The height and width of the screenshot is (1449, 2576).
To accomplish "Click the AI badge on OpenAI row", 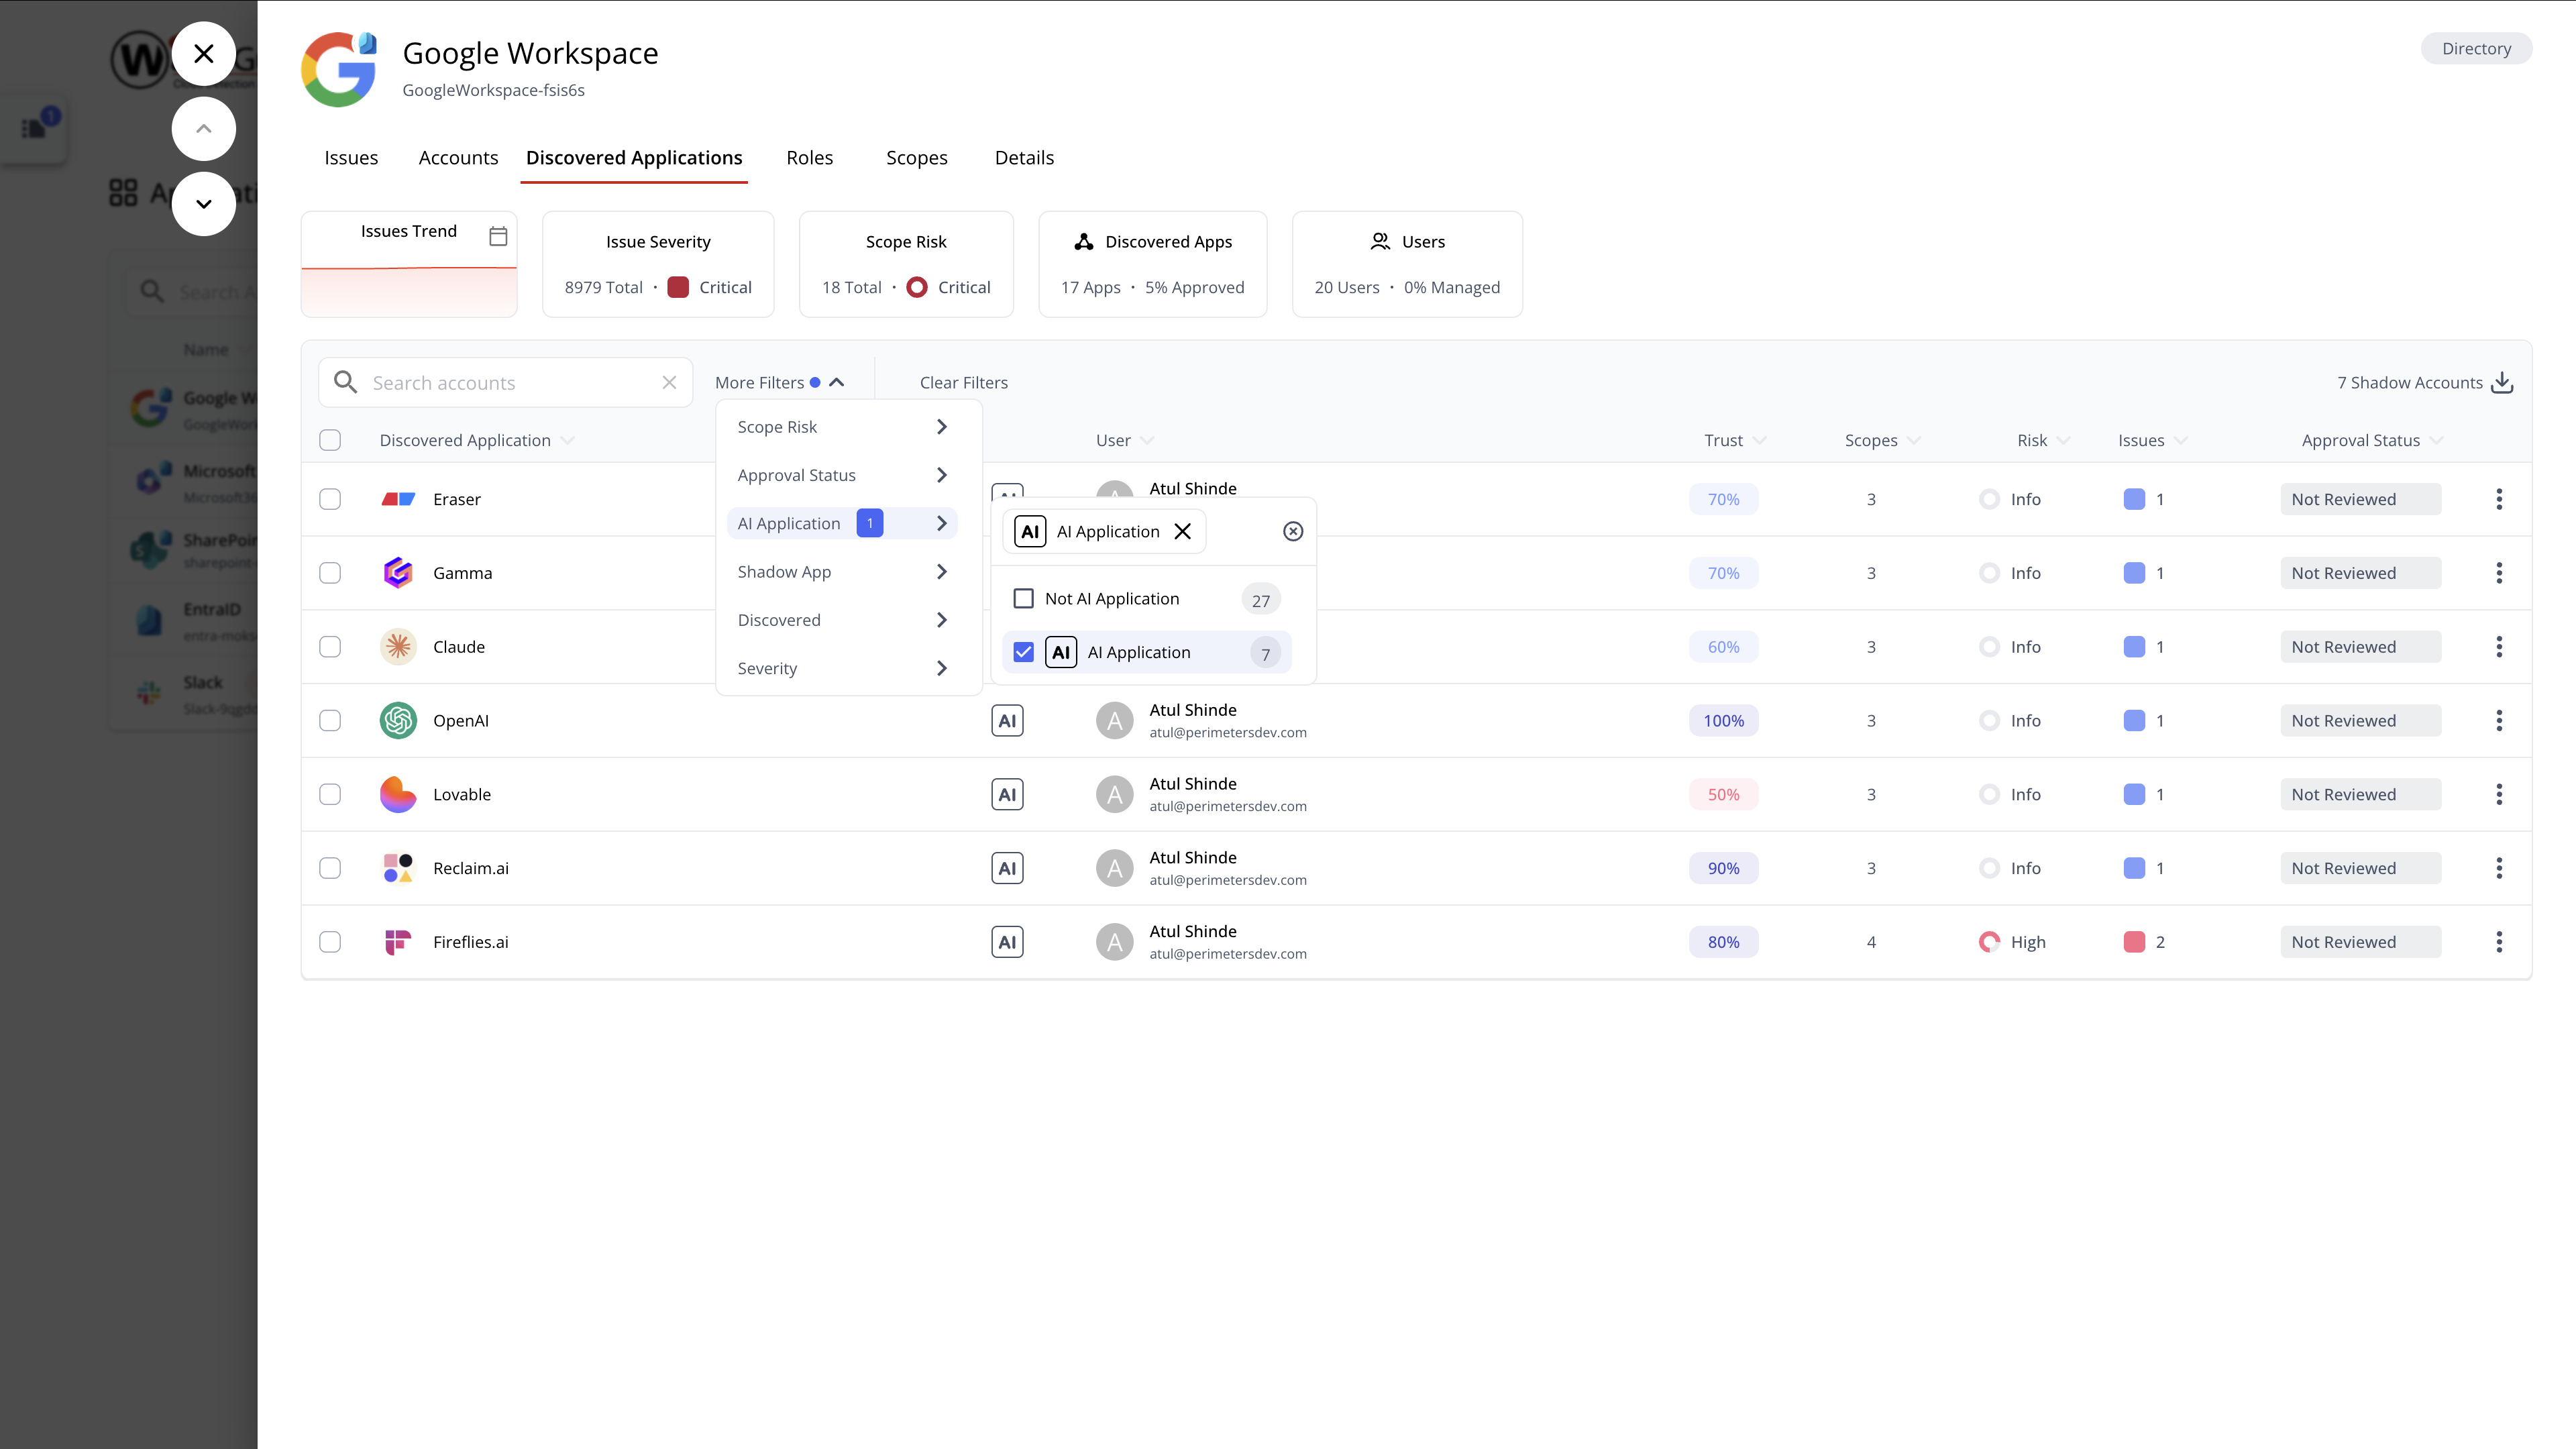I will (x=1007, y=721).
